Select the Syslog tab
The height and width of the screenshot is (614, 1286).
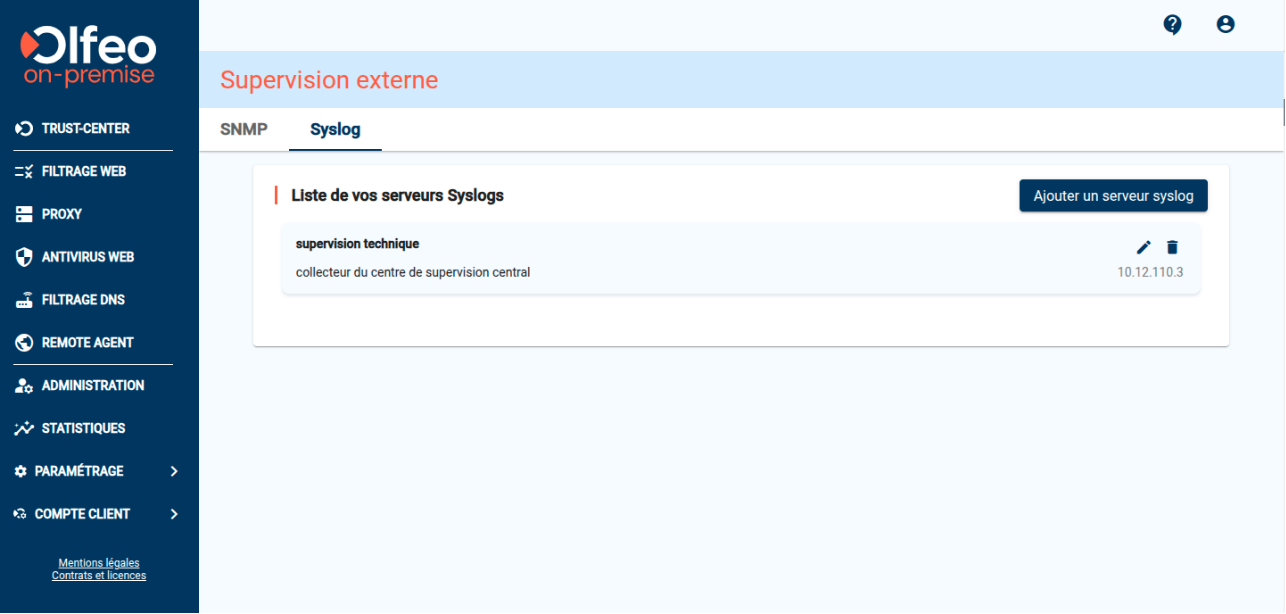335,129
